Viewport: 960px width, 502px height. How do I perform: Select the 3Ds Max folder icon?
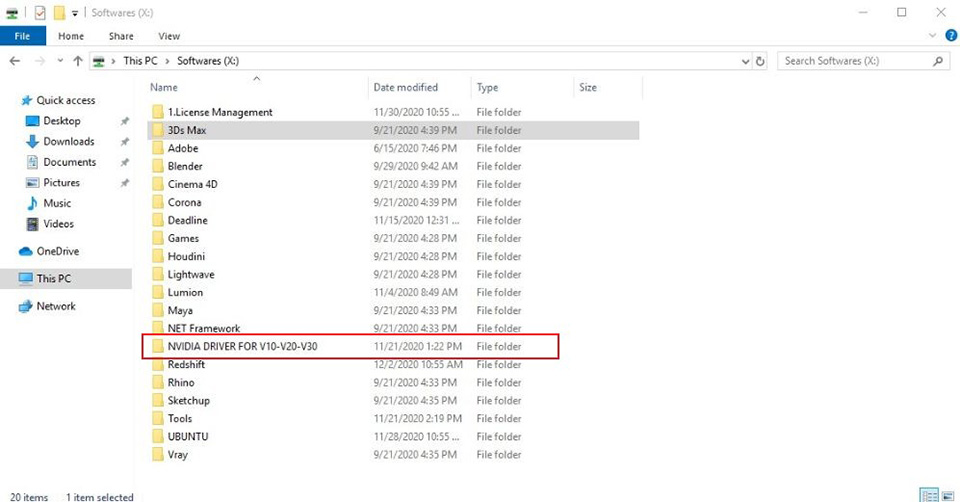click(x=158, y=130)
